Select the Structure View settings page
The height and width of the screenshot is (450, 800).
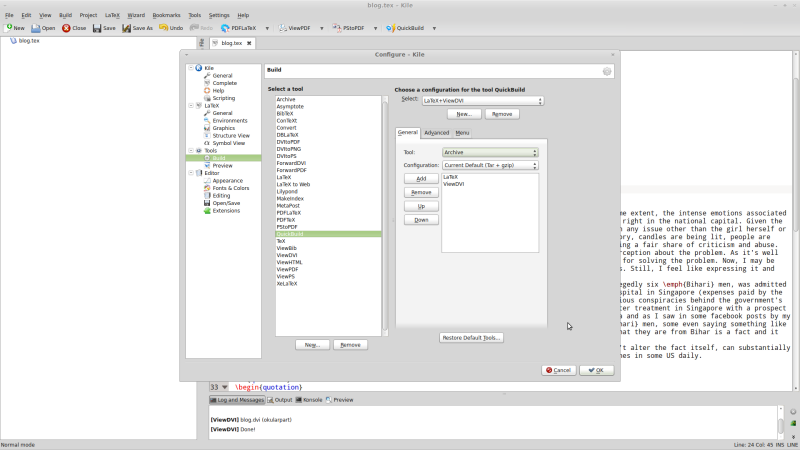click(231, 136)
